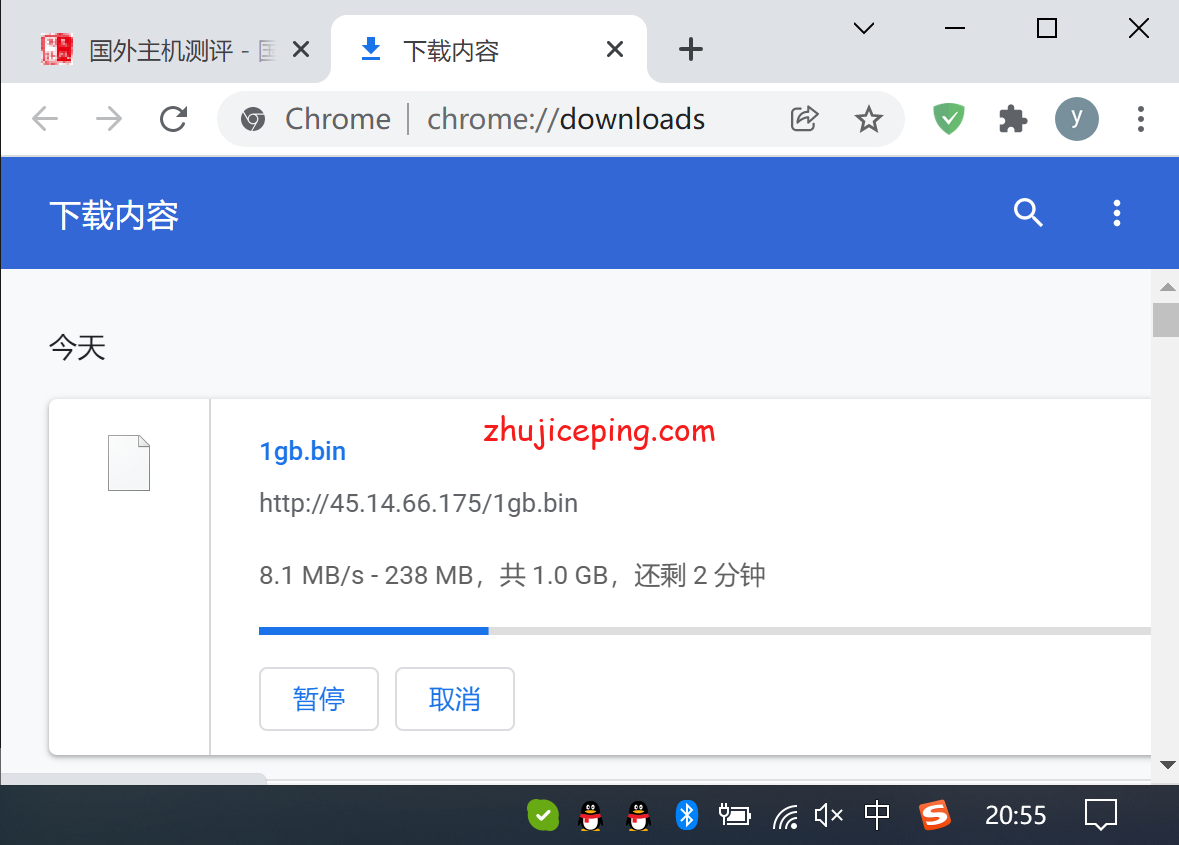This screenshot has height=845, width=1179.
Task: Click the 1gb.bin file icon
Action: click(x=129, y=463)
